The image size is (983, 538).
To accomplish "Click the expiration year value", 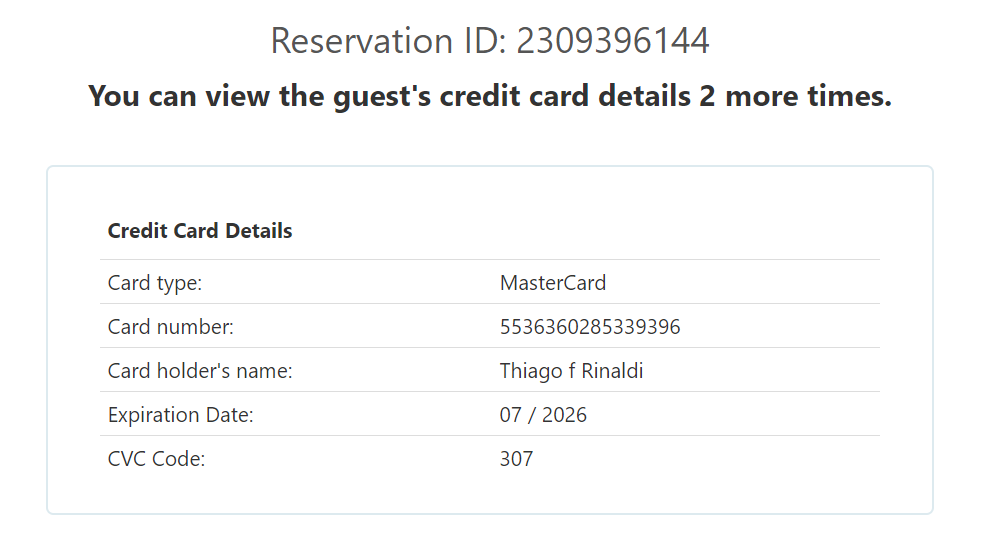I will (564, 415).
